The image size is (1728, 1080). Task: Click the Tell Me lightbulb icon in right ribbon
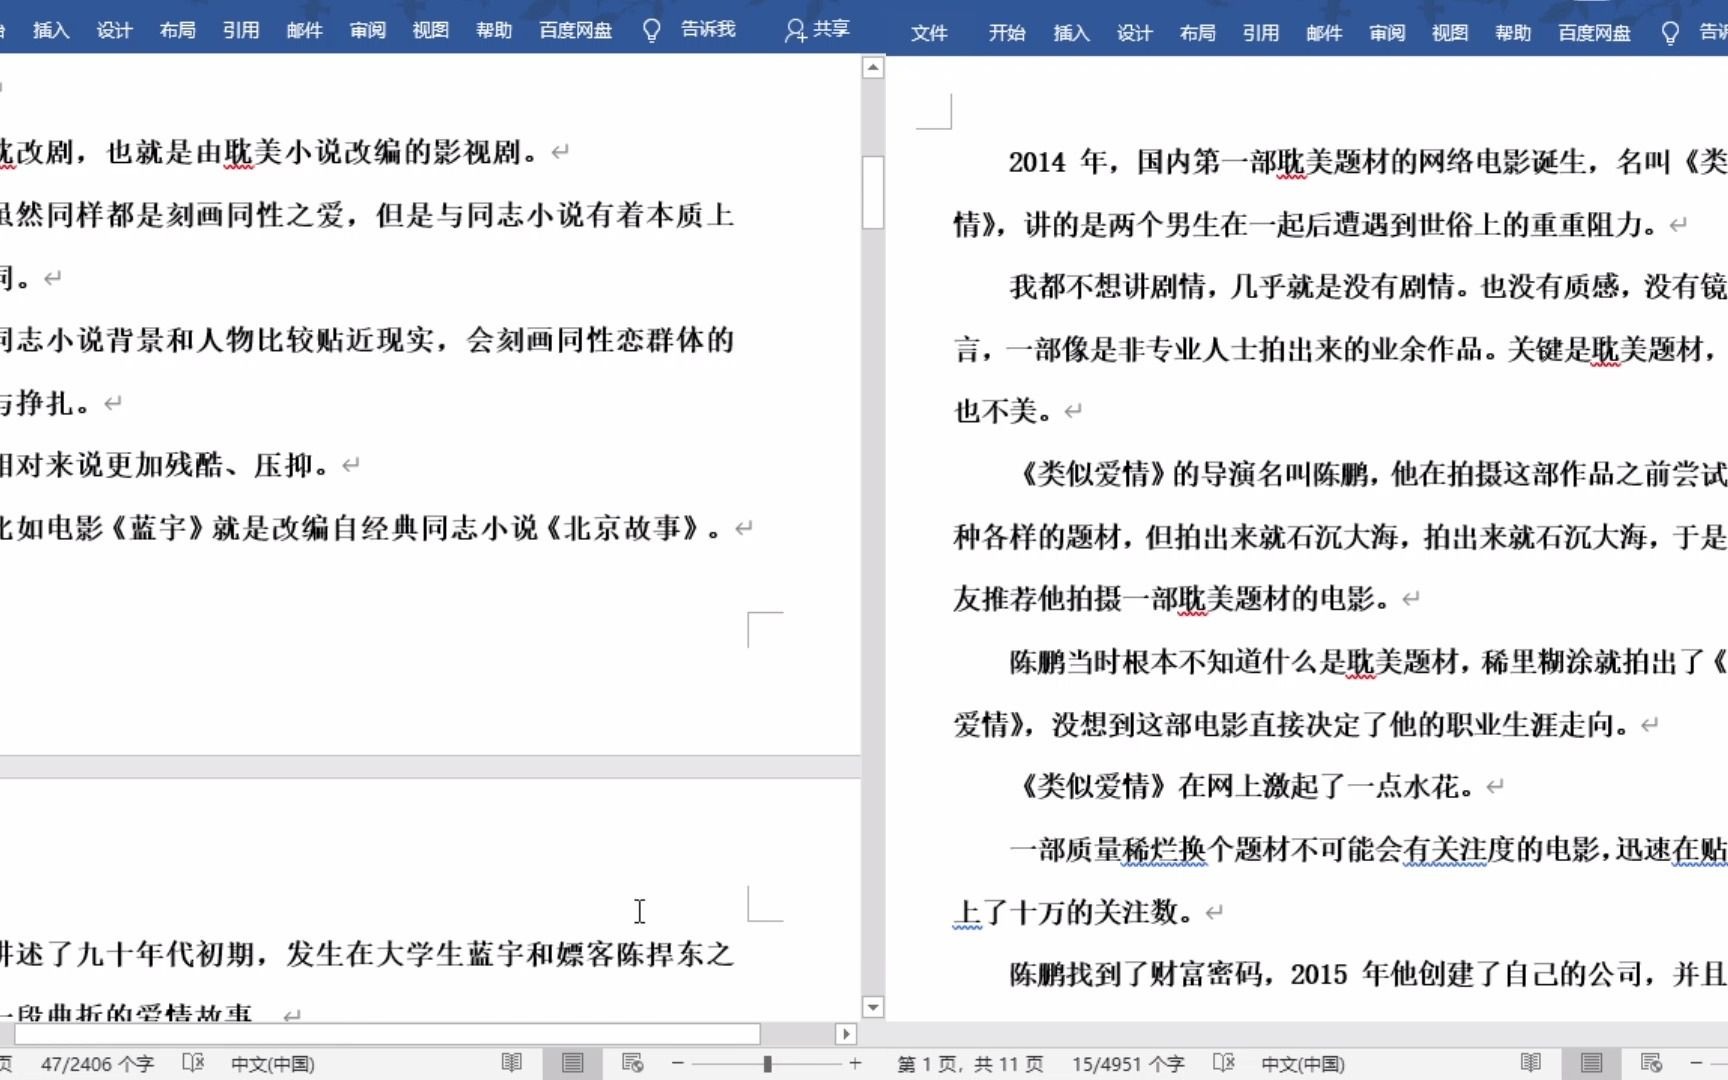[1668, 32]
